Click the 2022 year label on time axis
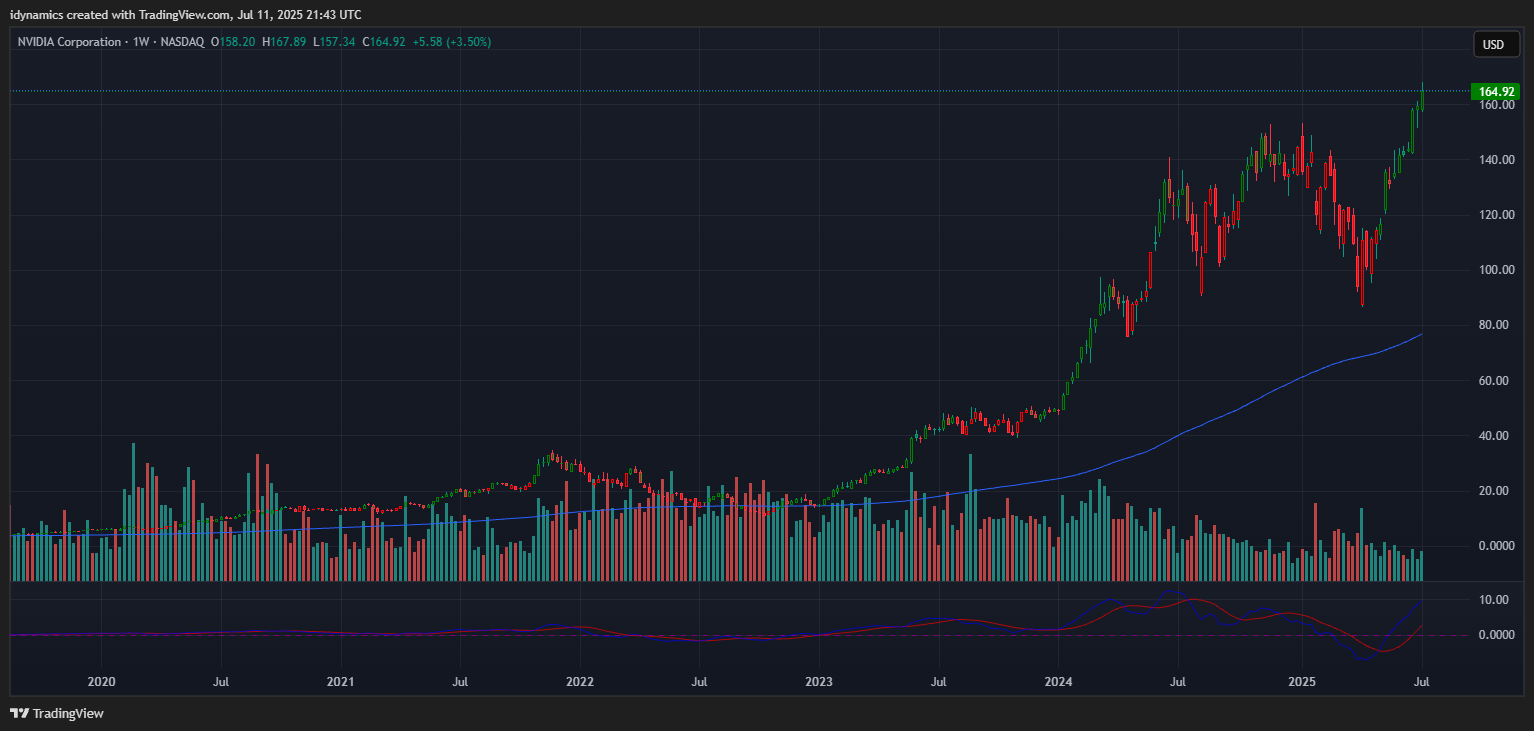This screenshot has height=731, width=1534. [x=580, y=682]
